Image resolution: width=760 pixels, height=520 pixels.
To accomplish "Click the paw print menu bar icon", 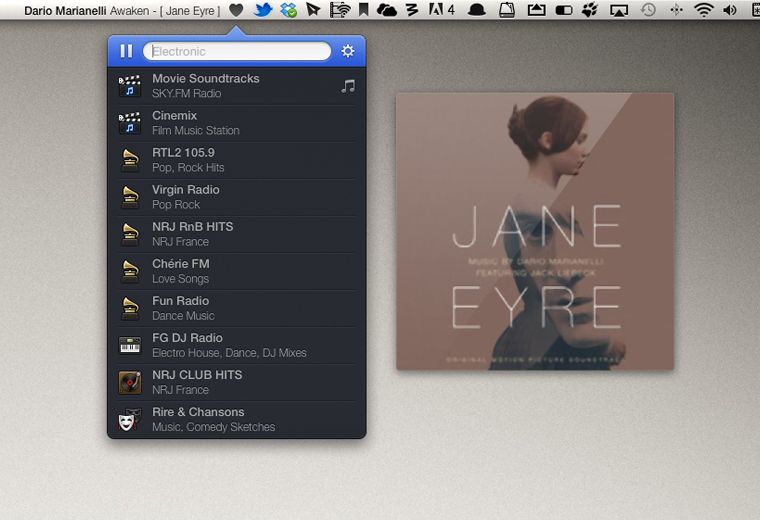I will coord(590,10).
